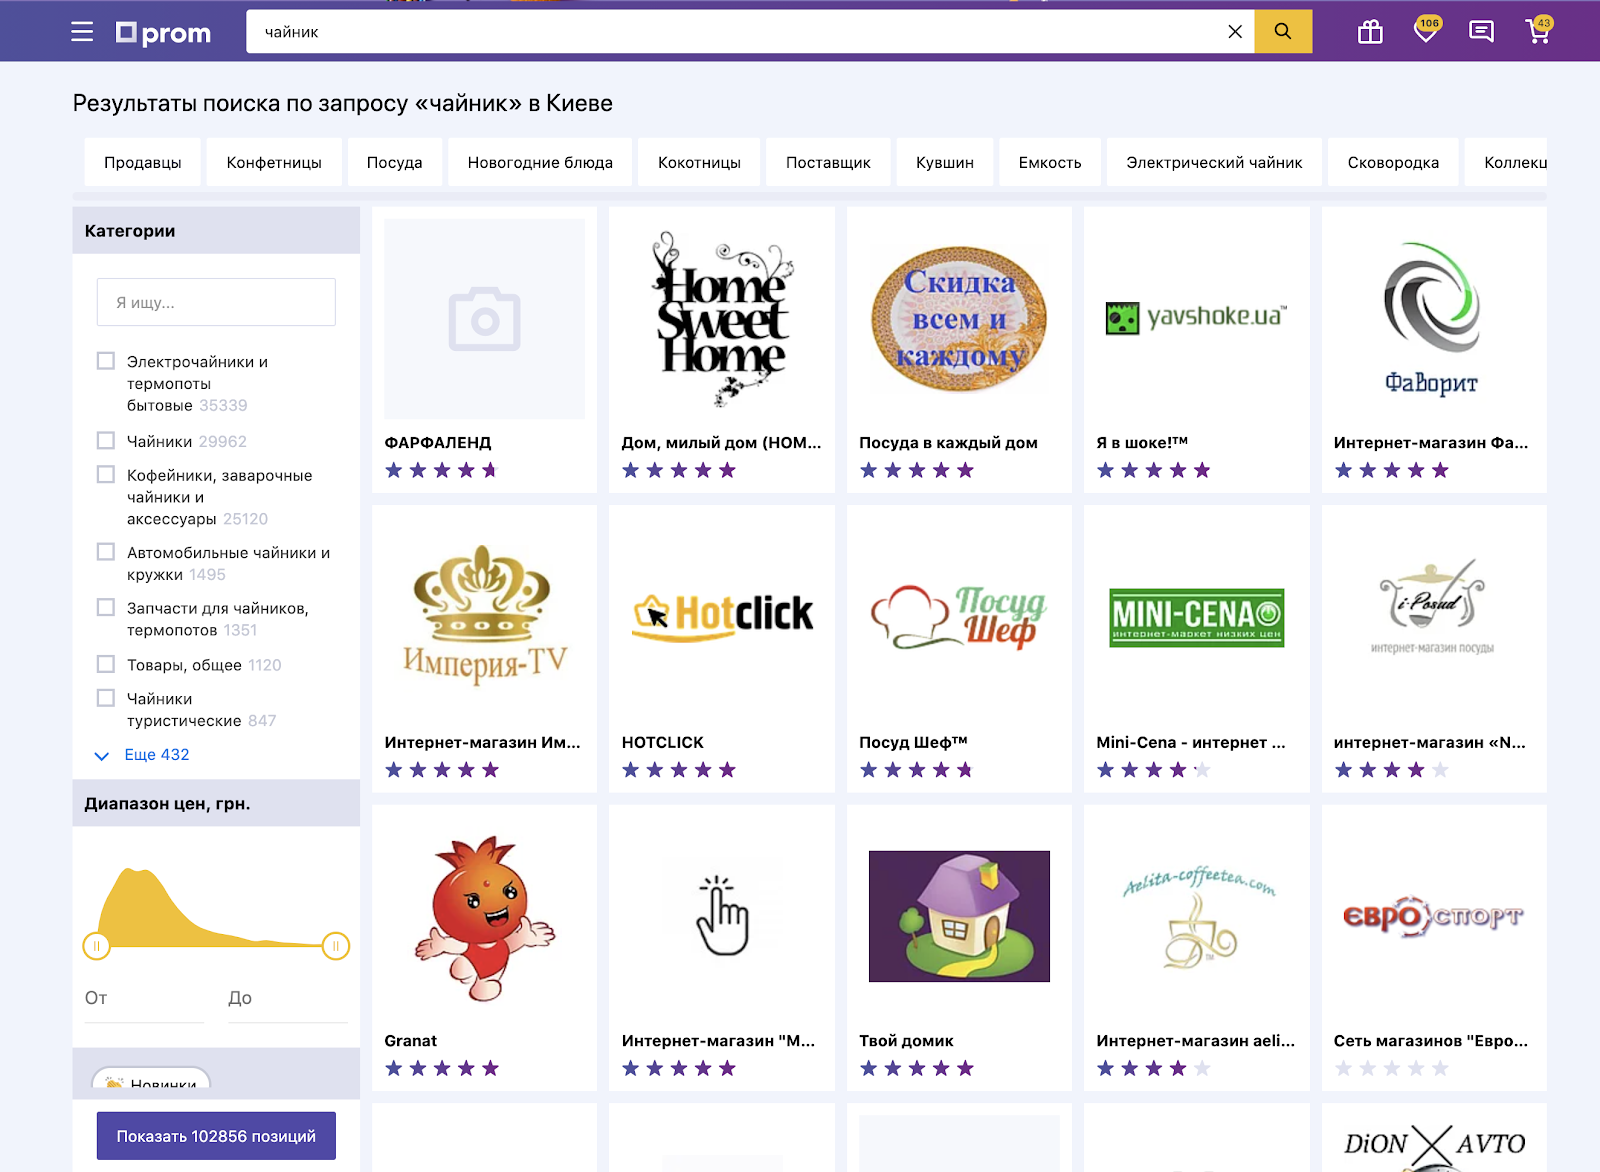The width and height of the screenshot is (1600, 1172).
Task: Open the Скидка всем и каждому logo
Action: pyautogui.click(x=959, y=319)
